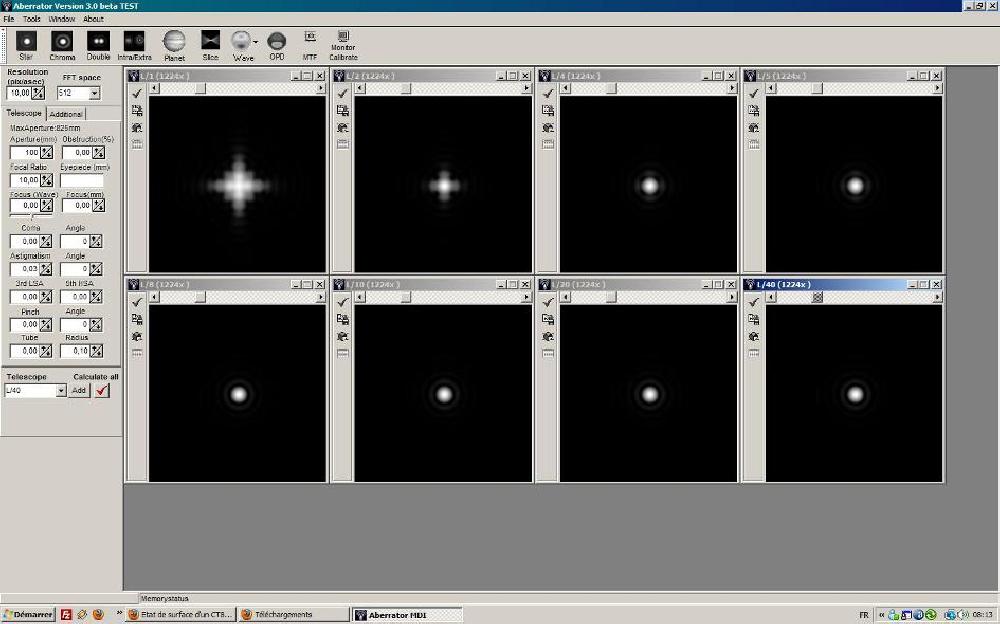The image size is (1000, 624).
Task: Open the MTF tool
Action: pyautogui.click(x=310, y=45)
